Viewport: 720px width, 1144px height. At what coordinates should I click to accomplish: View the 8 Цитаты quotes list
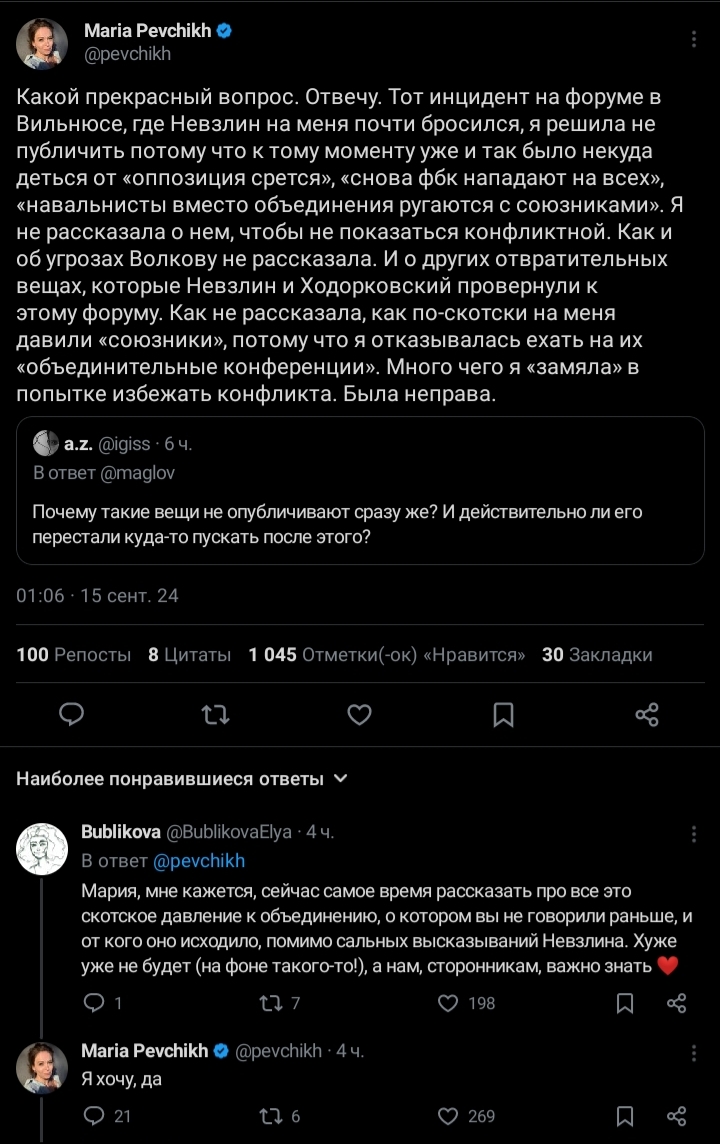click(189, 655)
